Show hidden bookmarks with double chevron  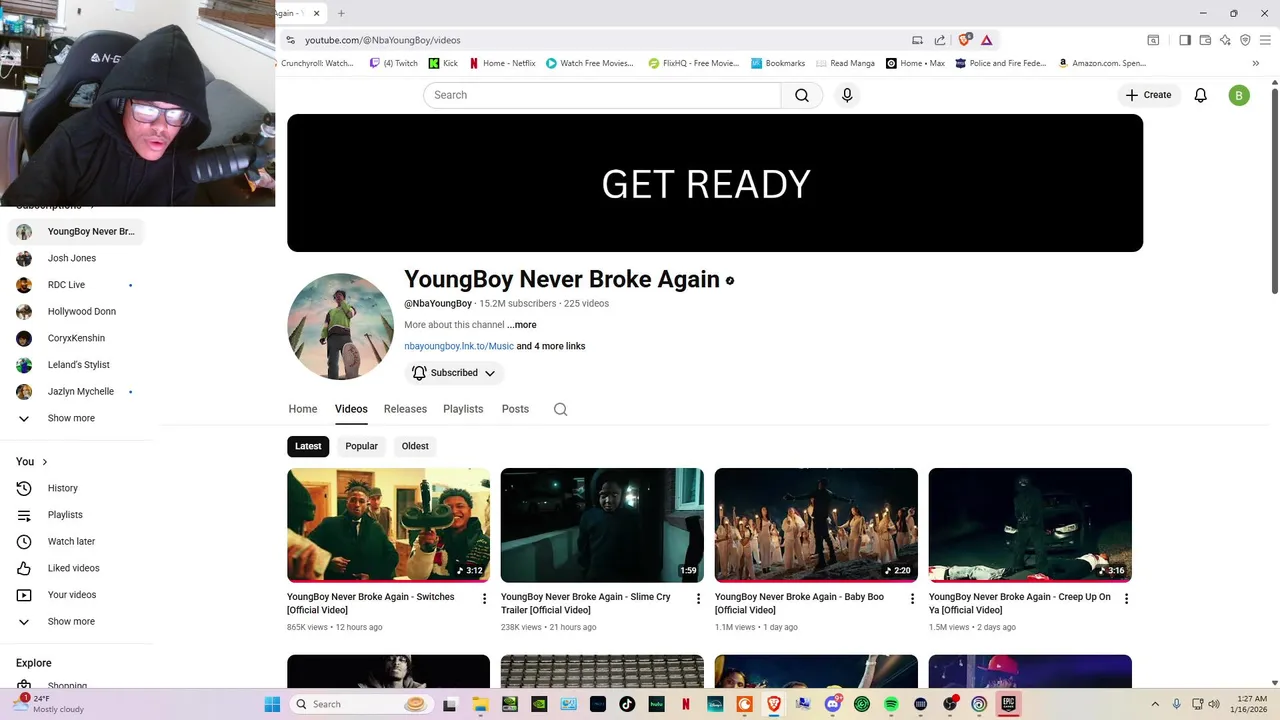coord(1256,63)
